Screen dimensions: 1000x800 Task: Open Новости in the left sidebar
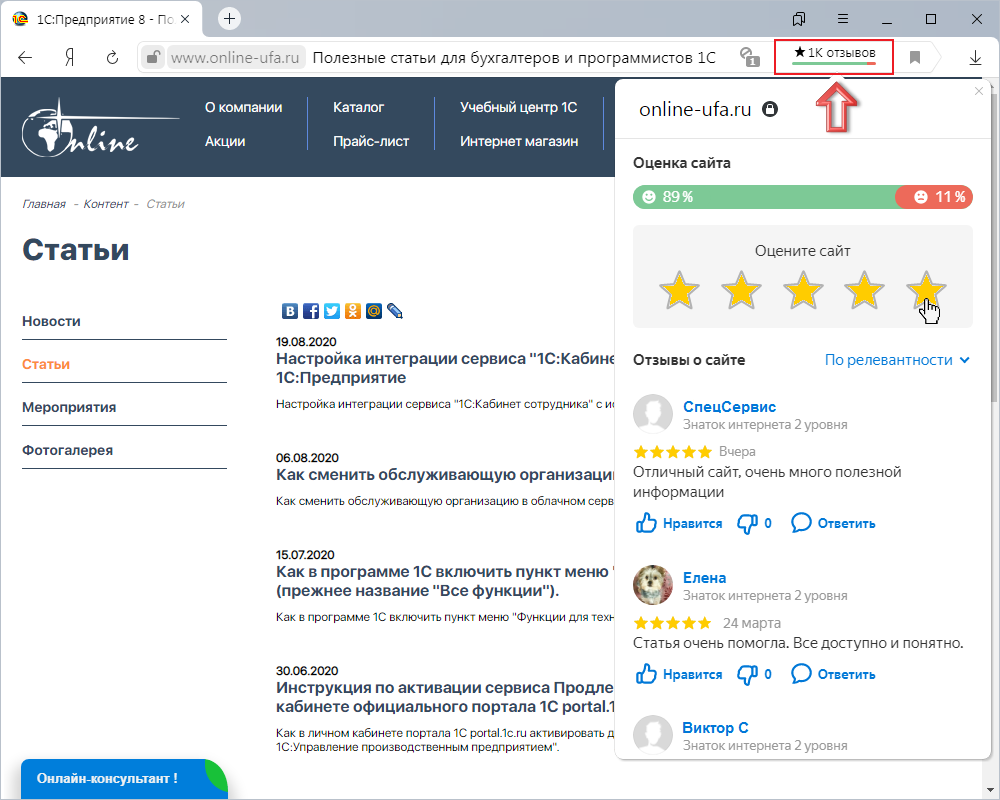point(51,321)
